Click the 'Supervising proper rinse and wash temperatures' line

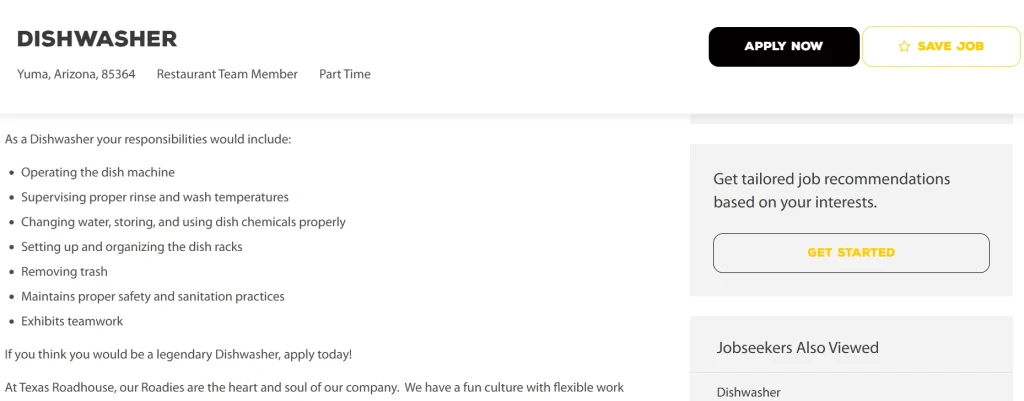pyautogui.click(x=155, y=197)
